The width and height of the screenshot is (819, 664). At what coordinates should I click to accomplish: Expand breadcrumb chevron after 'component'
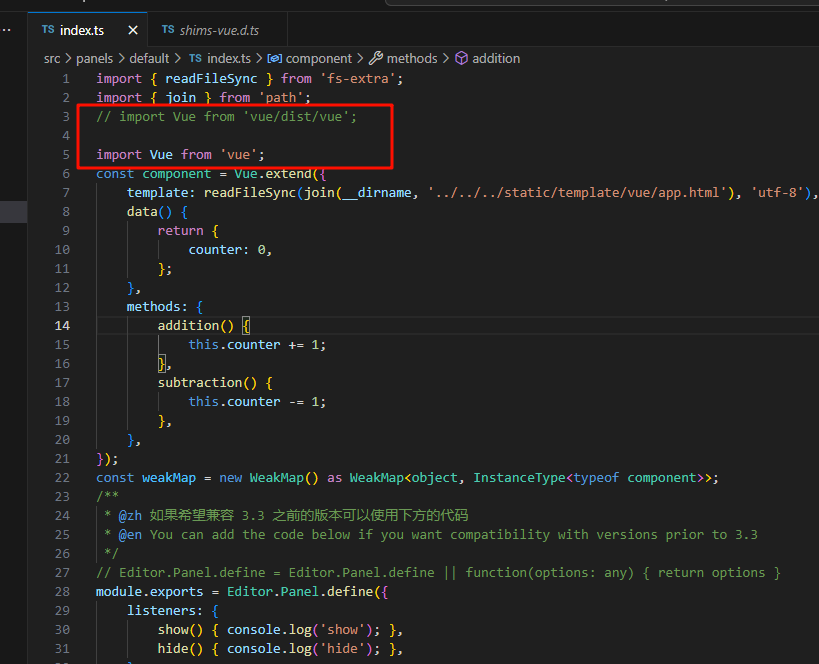click(x=360, y=59)
